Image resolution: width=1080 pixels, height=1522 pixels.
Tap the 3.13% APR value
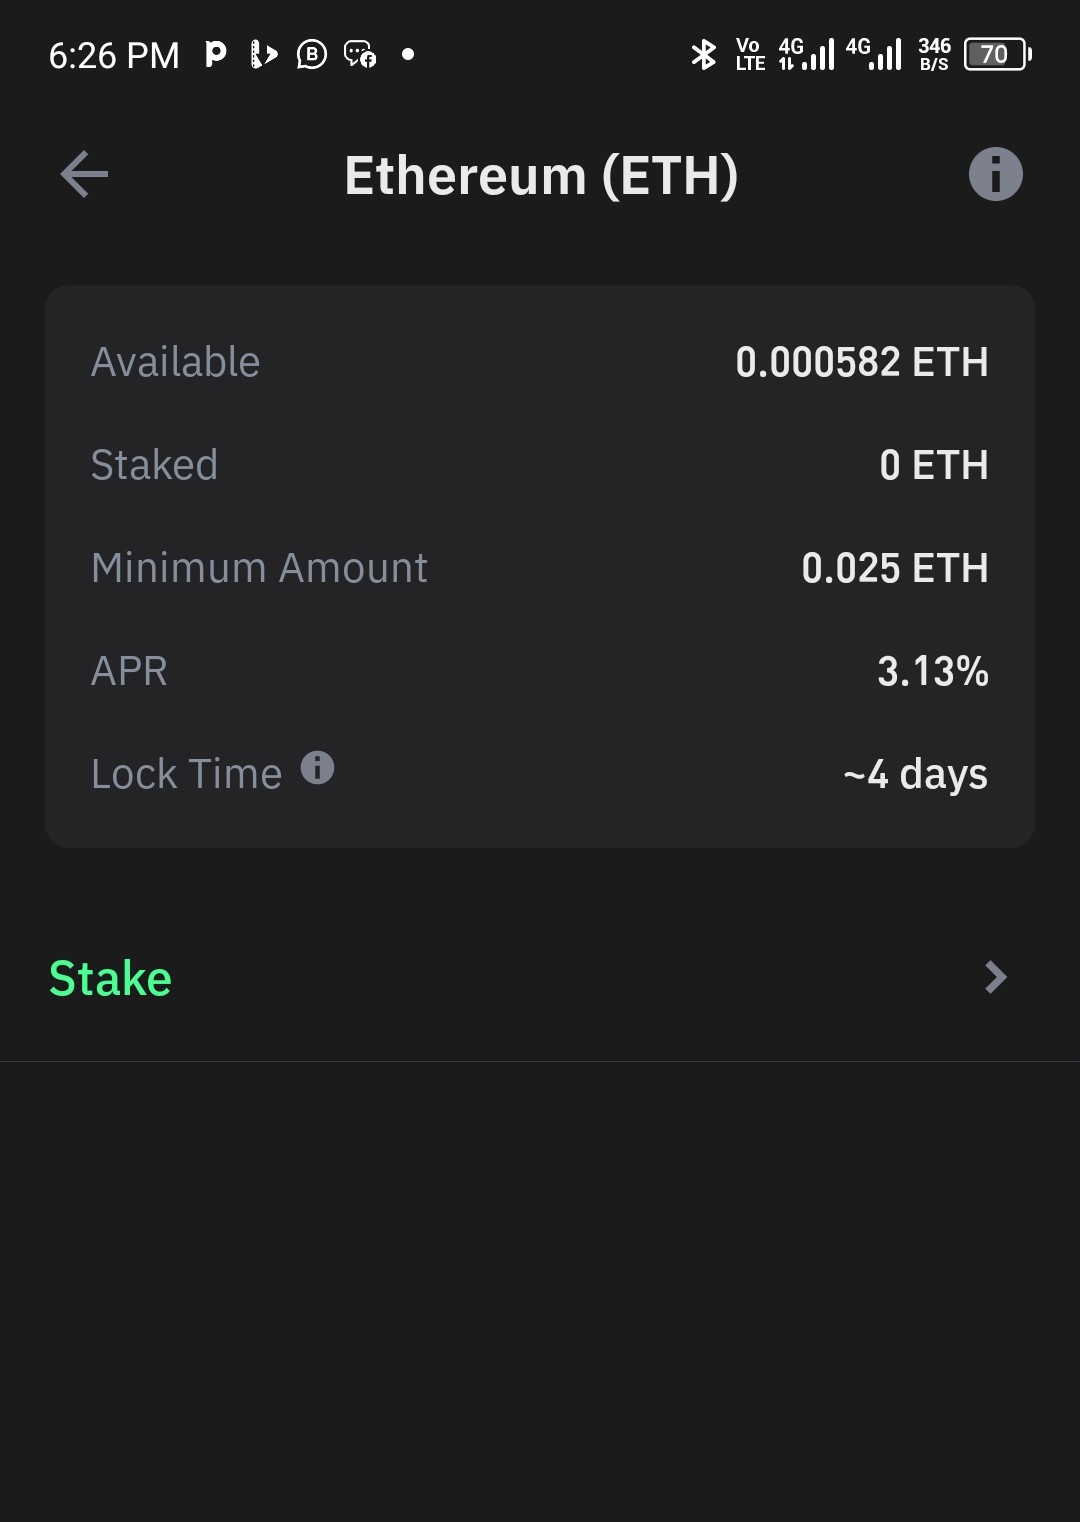click(x=932, y=671)
